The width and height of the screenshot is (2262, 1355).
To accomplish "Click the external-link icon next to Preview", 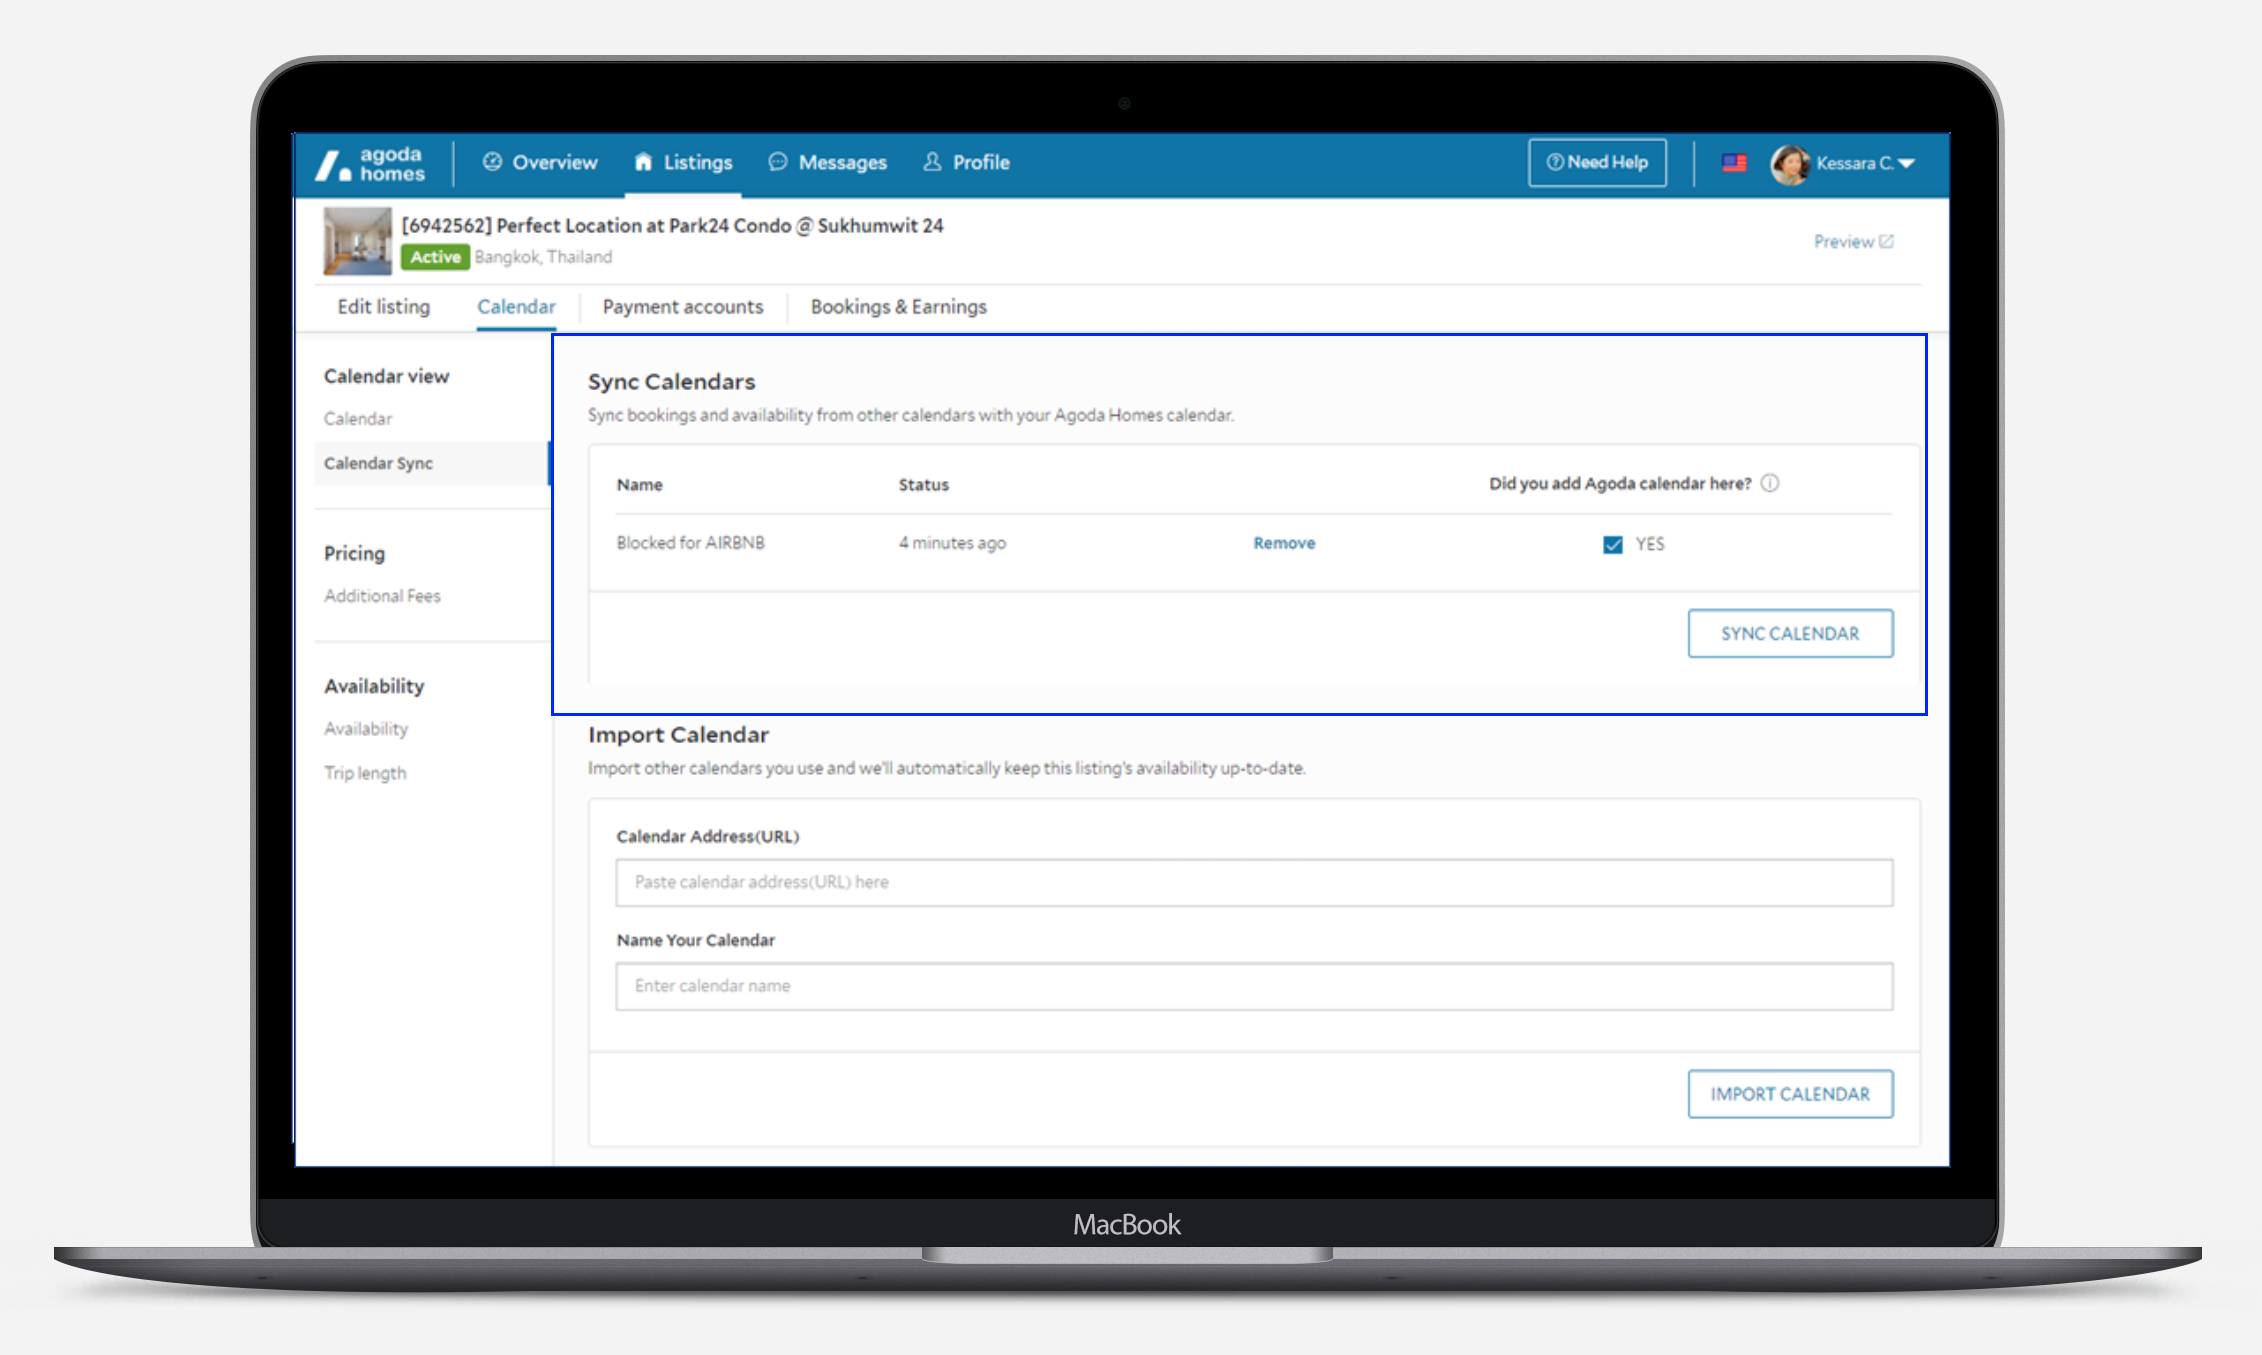I will [1886, 241].
